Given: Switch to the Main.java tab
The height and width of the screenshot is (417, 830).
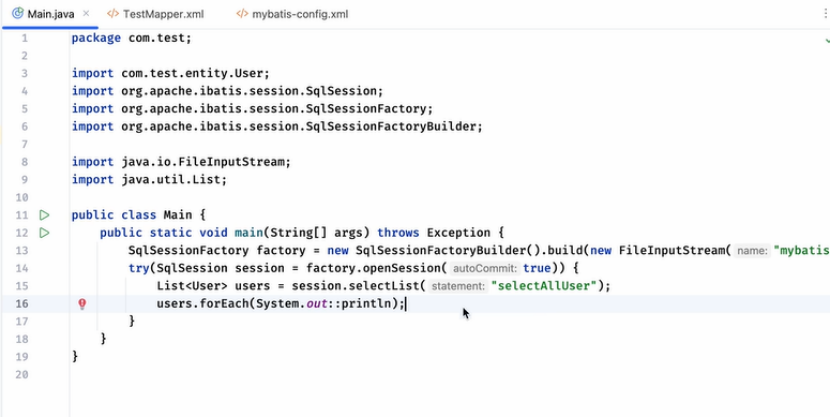Looking at the screenshot, I should point(50,14).
